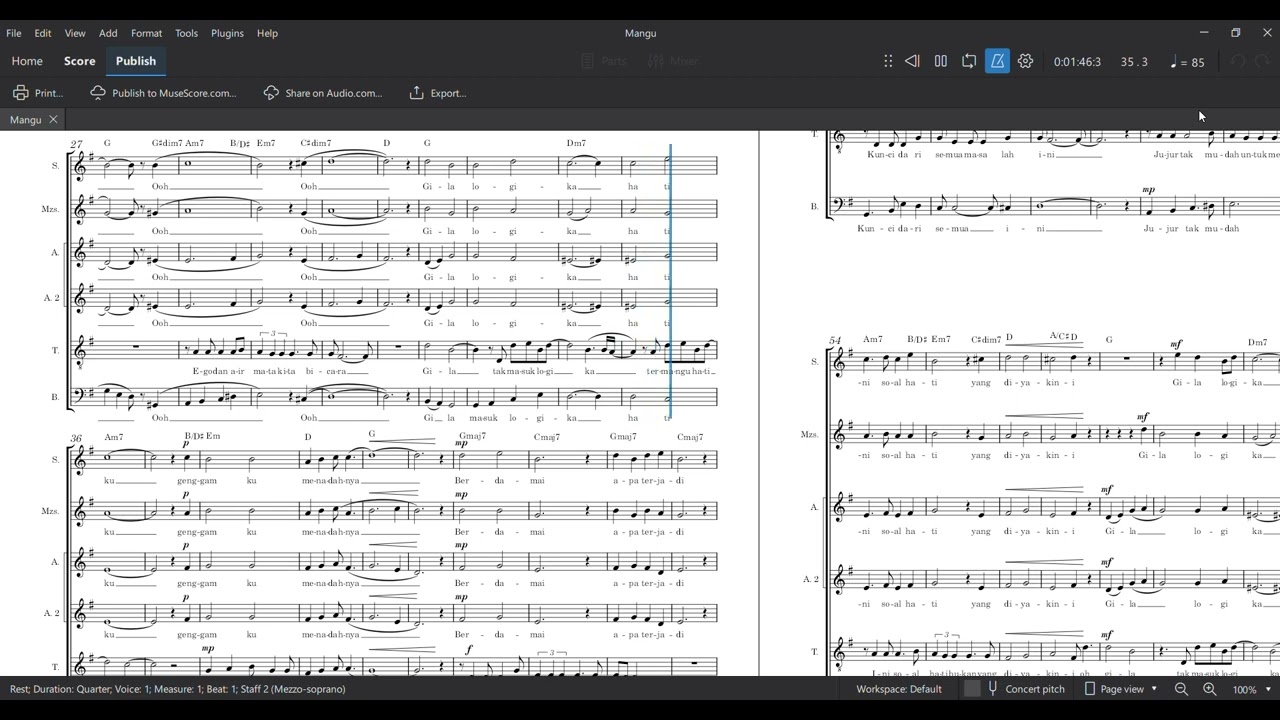Pause the score playback
The height and width of the screenshot is (720, 1280).
[x=941, y=61]
